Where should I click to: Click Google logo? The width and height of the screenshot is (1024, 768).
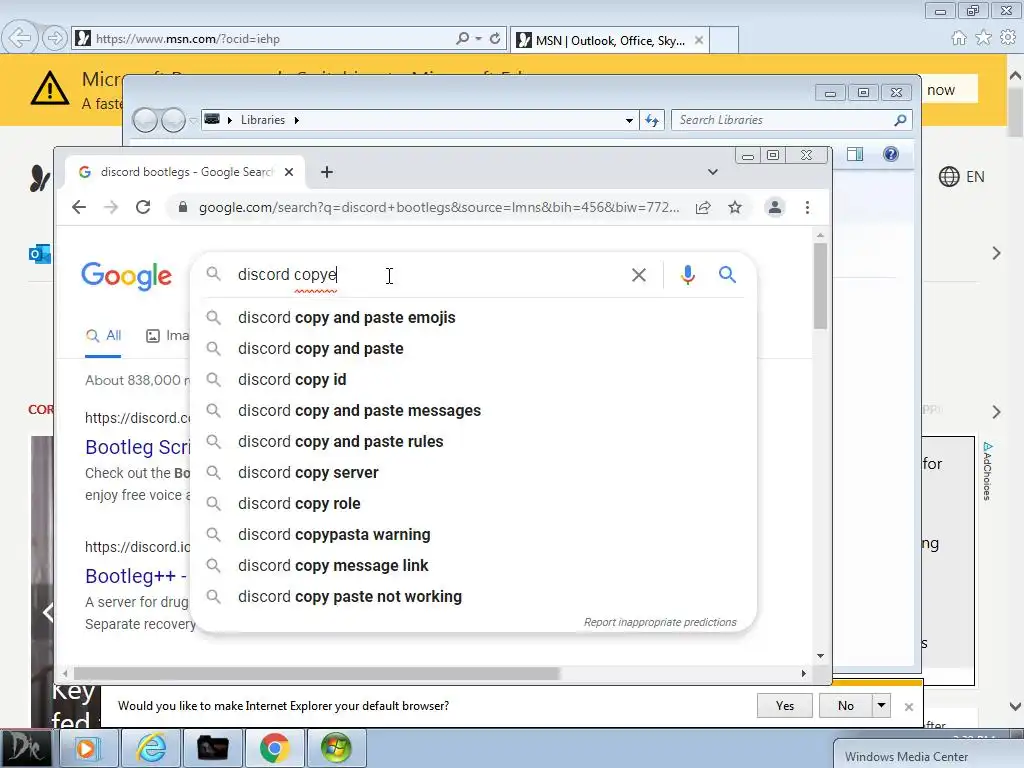tap(127, 276)
